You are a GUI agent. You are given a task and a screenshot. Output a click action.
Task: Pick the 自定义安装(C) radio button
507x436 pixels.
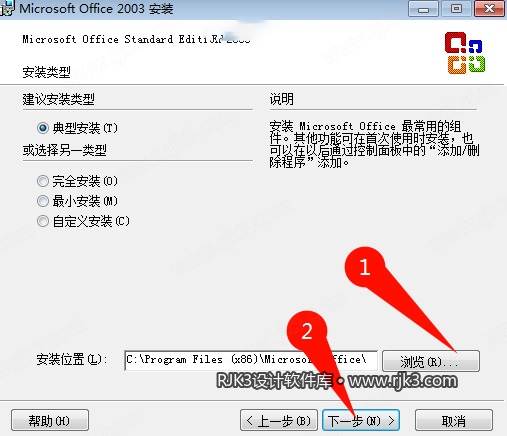click(43, 221)
